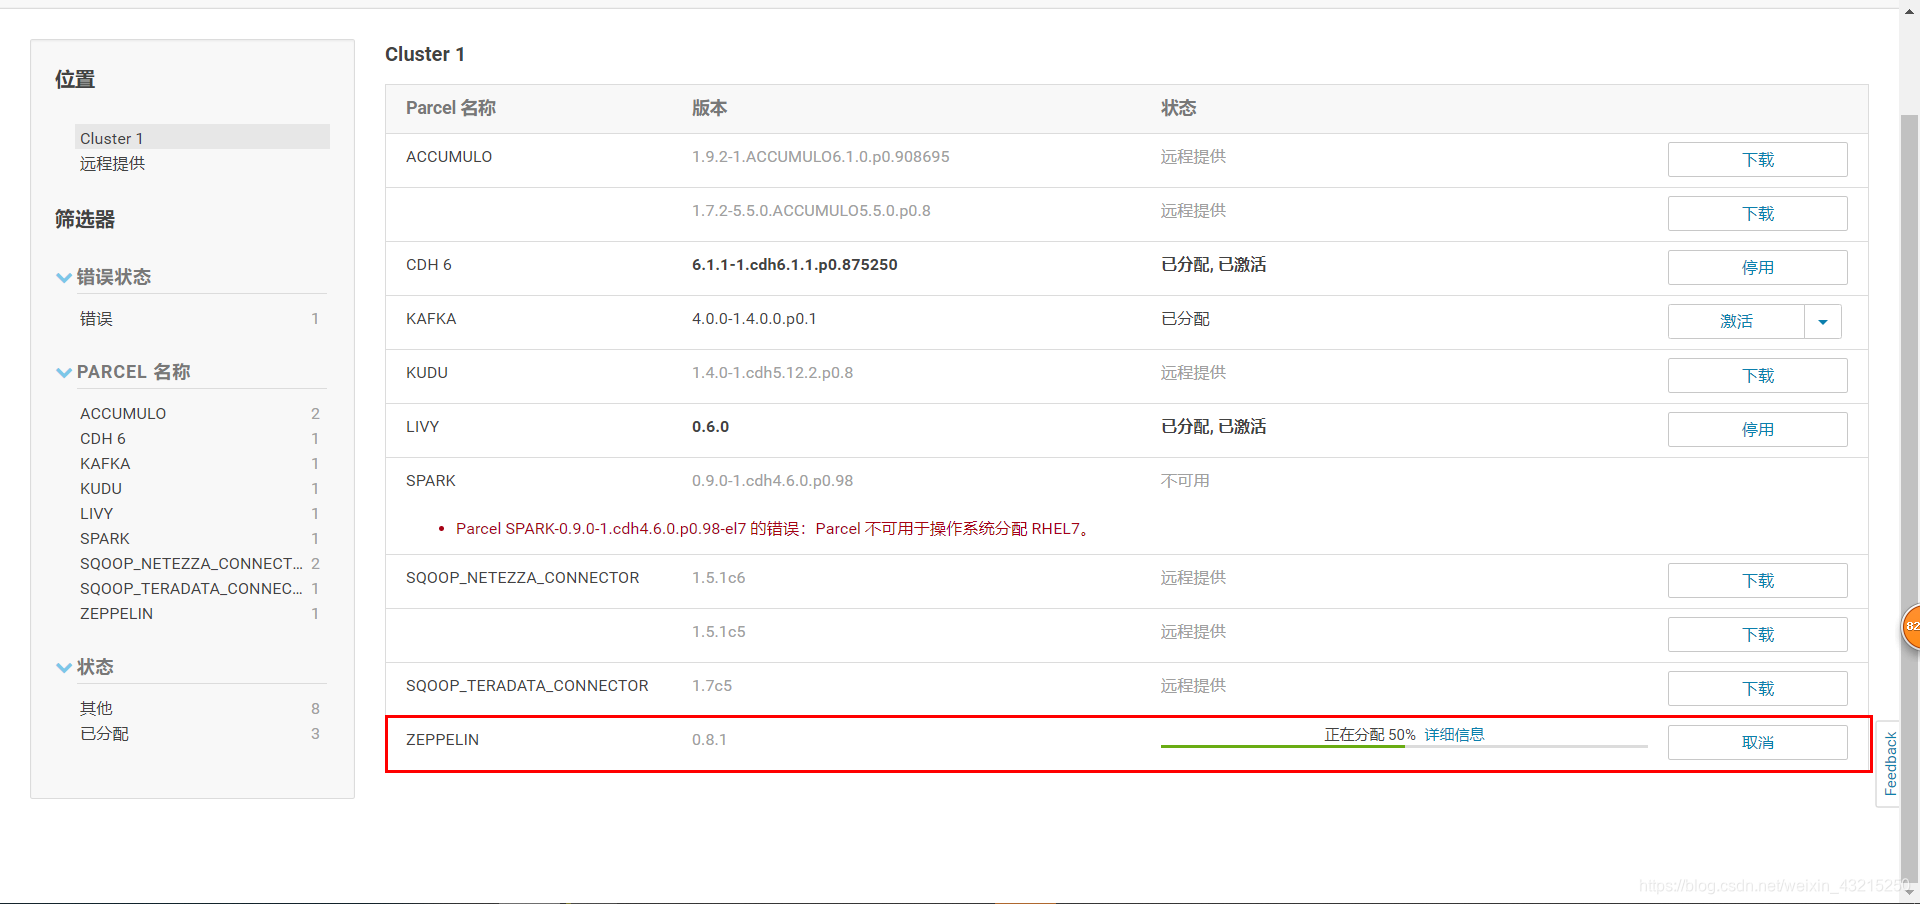Open the Feedback side tab

click(1889, 764)
